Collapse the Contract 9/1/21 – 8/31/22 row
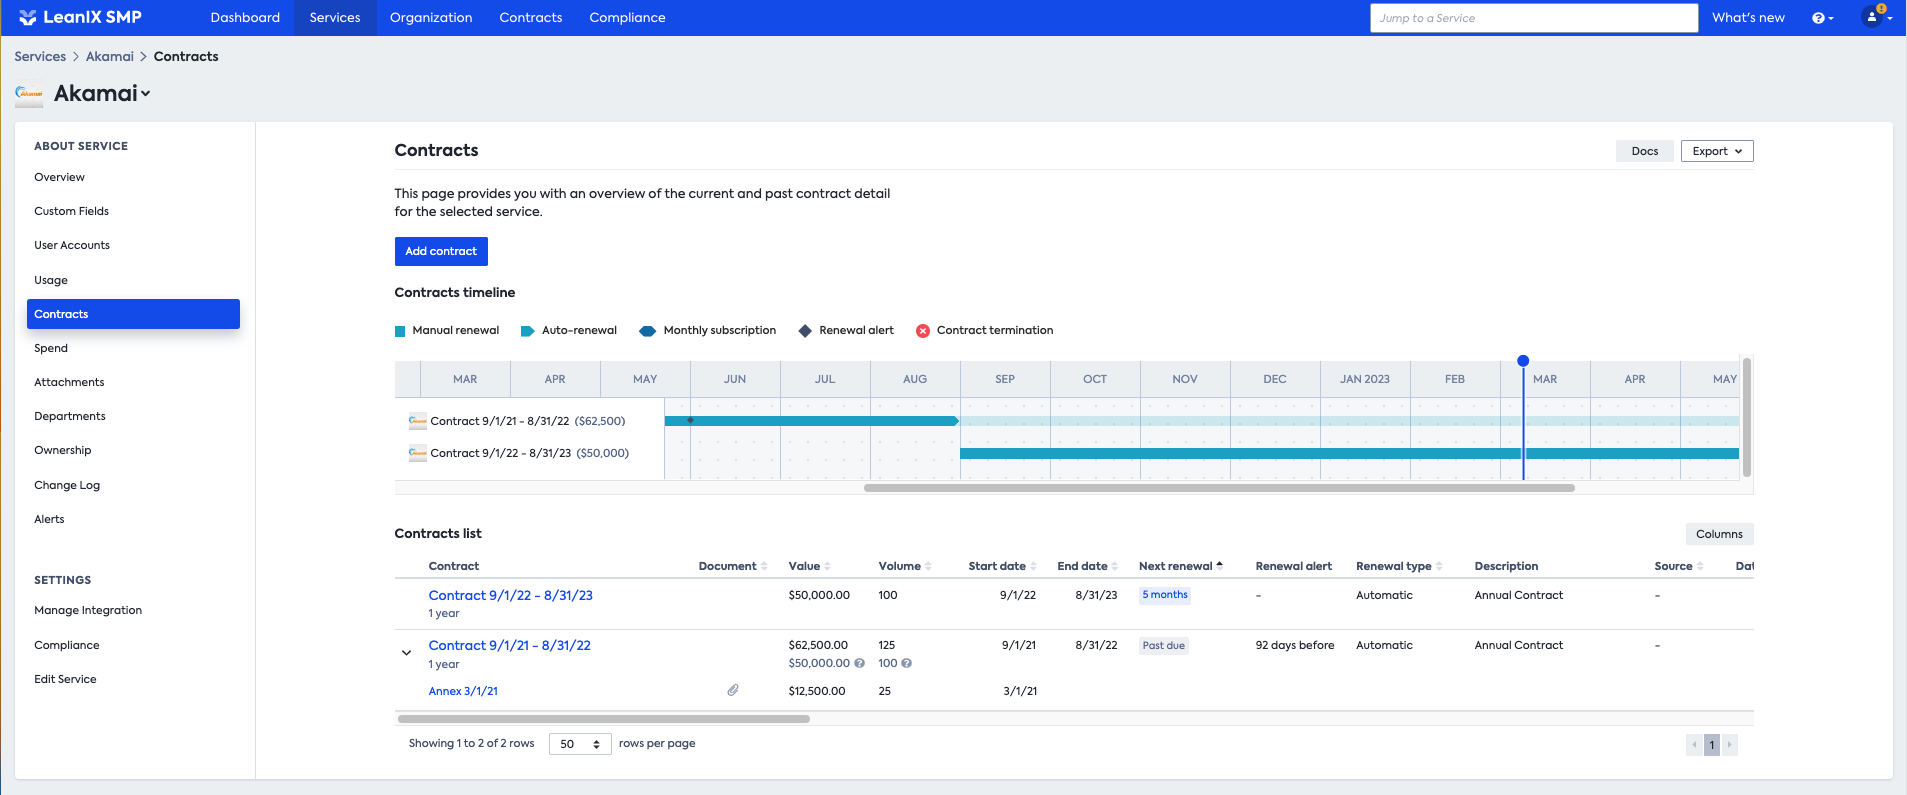 click(406, 653)
